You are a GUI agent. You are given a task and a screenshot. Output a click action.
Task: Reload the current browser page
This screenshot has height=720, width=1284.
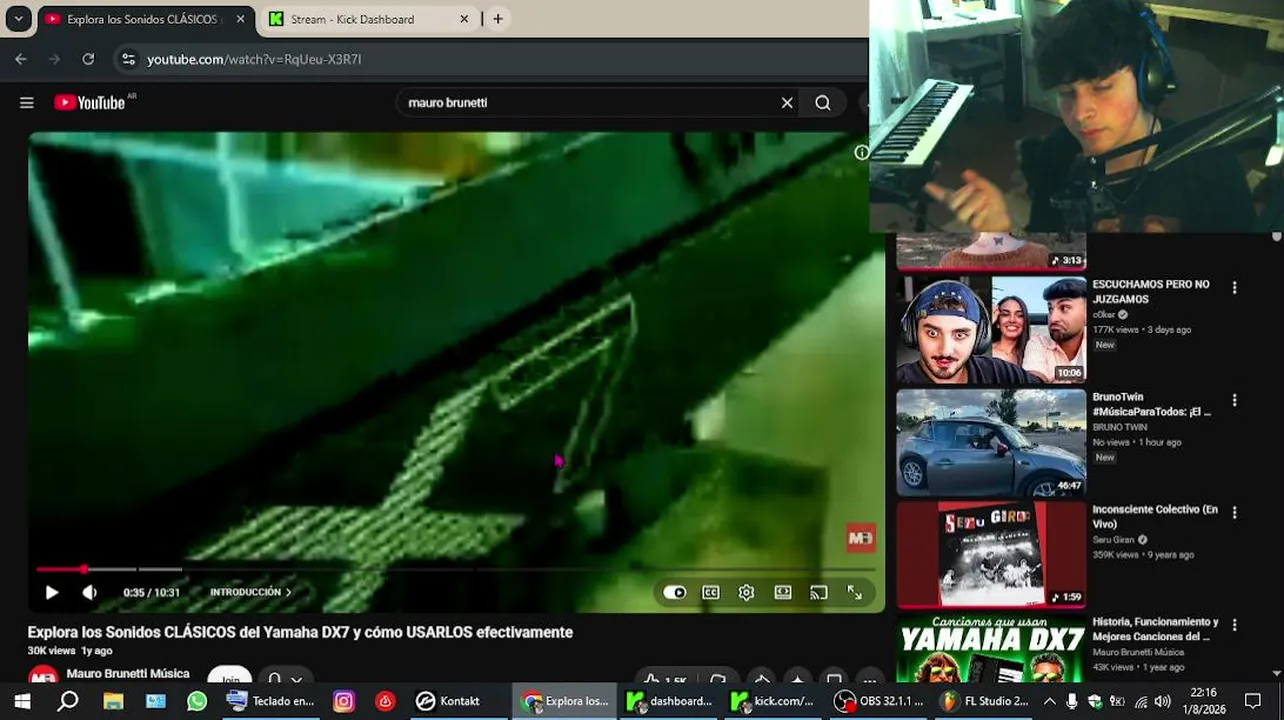tap(88, 59)
